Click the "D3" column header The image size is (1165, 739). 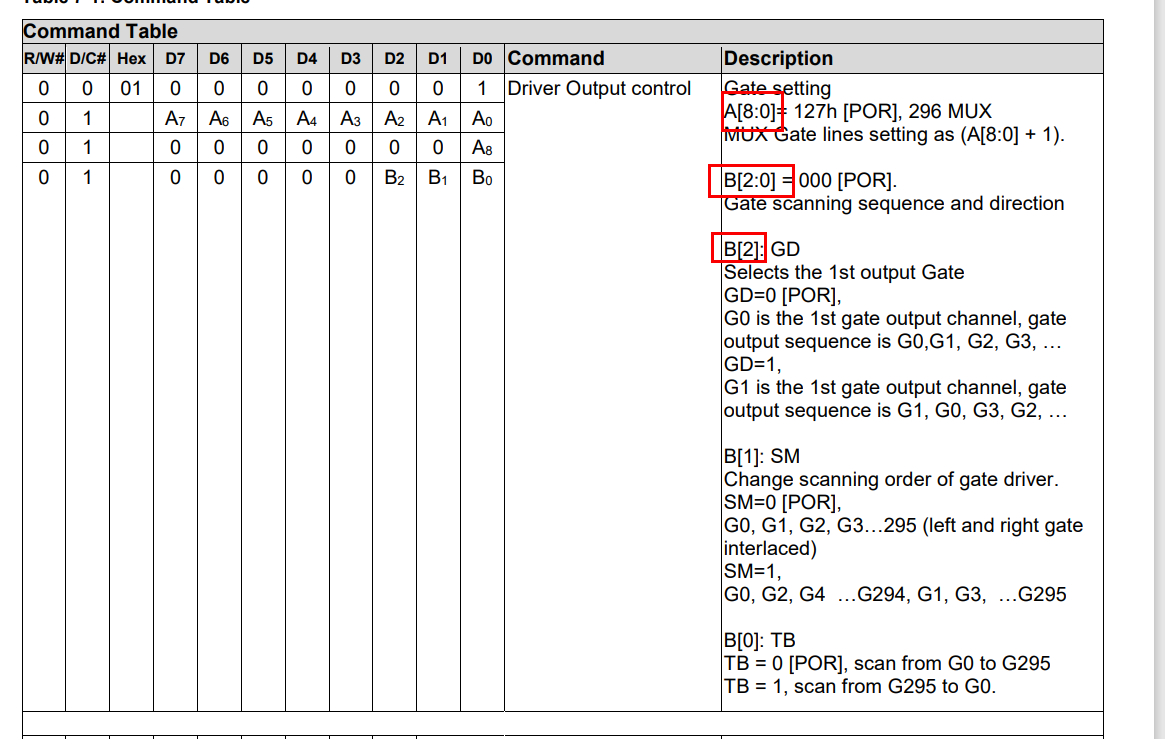tap(351, 59)
